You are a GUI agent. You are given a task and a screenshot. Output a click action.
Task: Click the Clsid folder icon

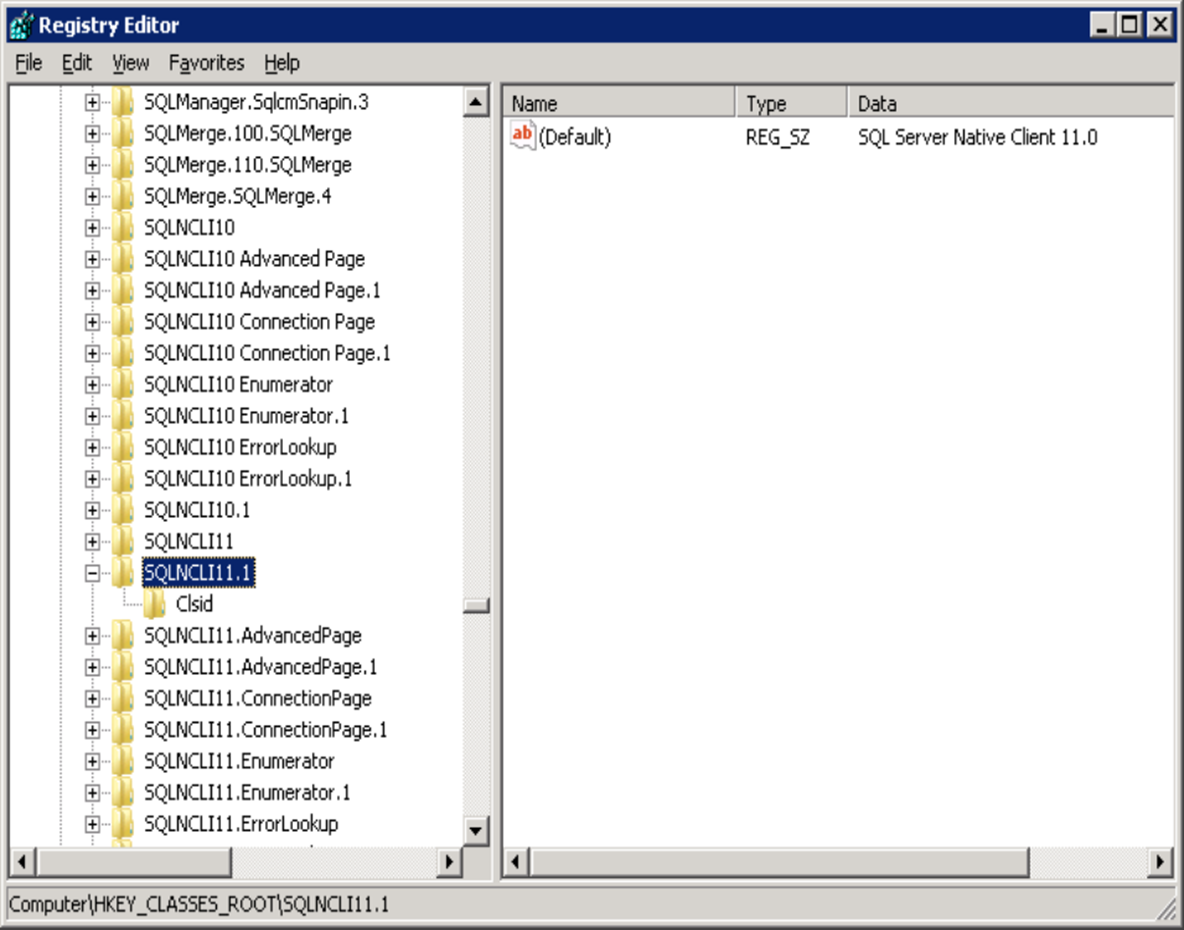click(154, 604)
